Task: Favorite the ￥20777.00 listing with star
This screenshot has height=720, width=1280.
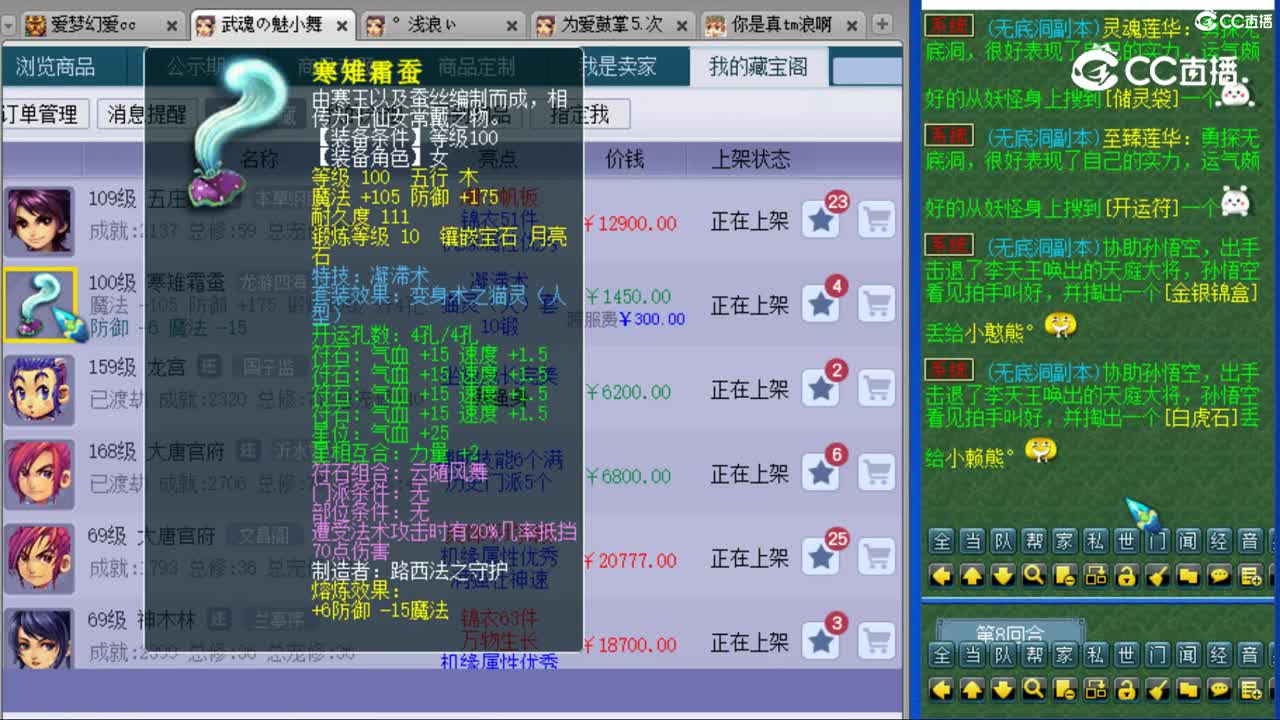Action: [821, 557]
